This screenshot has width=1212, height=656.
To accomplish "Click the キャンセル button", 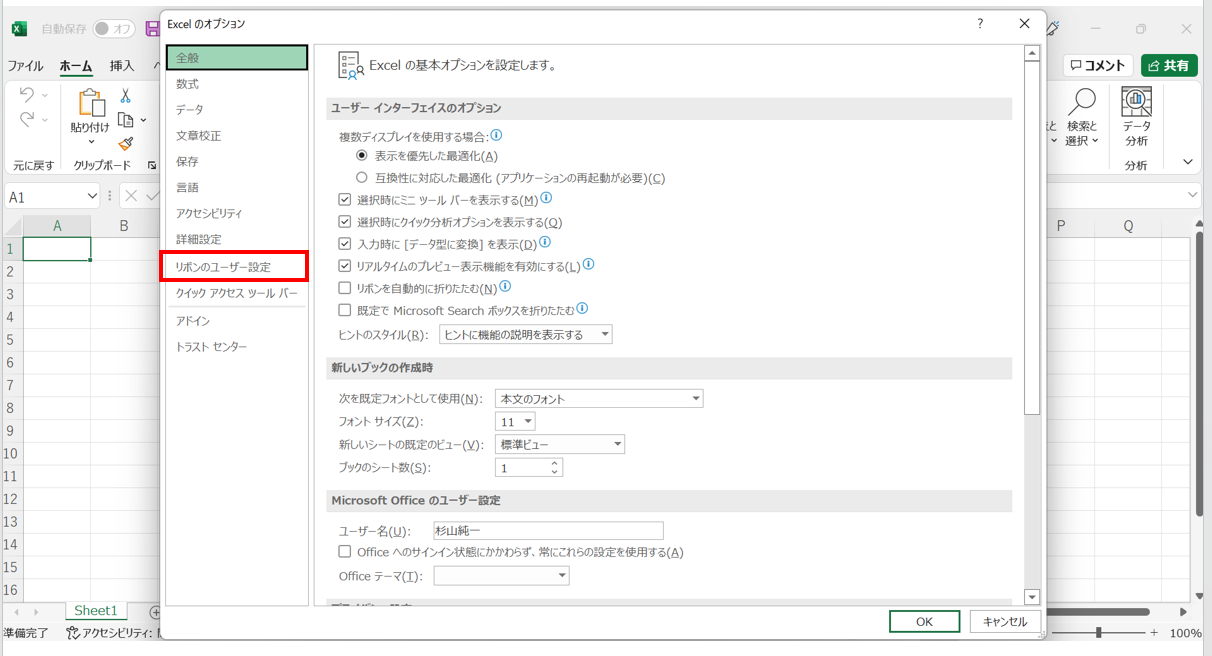I will point(1005,621).
